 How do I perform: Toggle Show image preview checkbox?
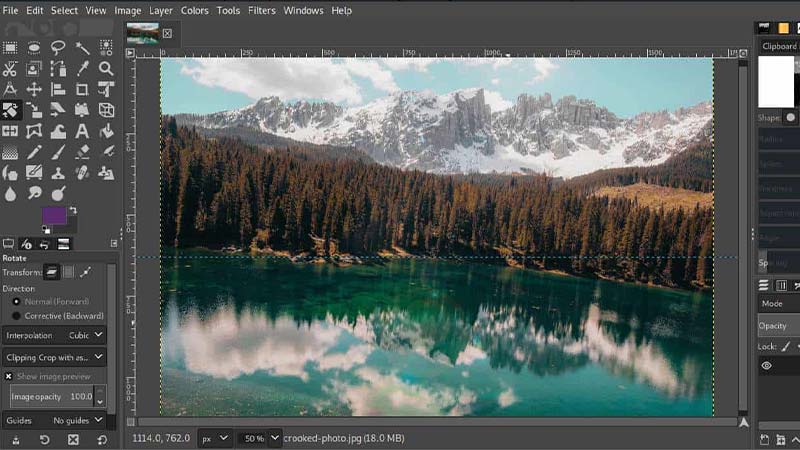[x=9, y=376]
